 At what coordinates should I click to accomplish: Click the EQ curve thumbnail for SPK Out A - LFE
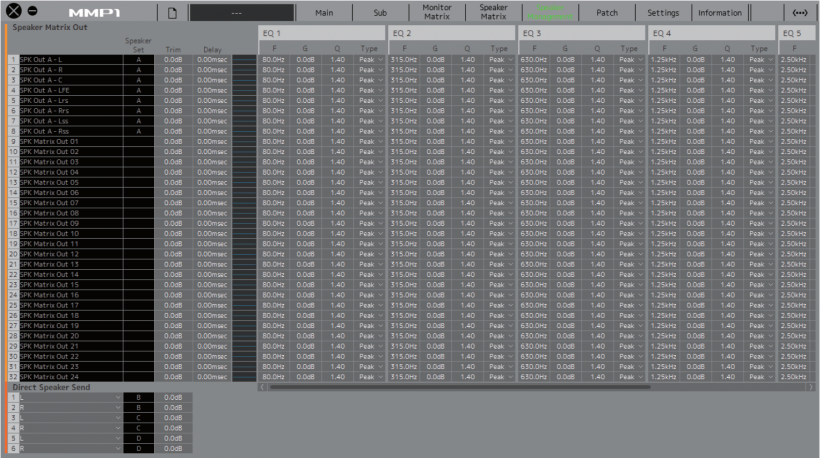pos(244,90)
